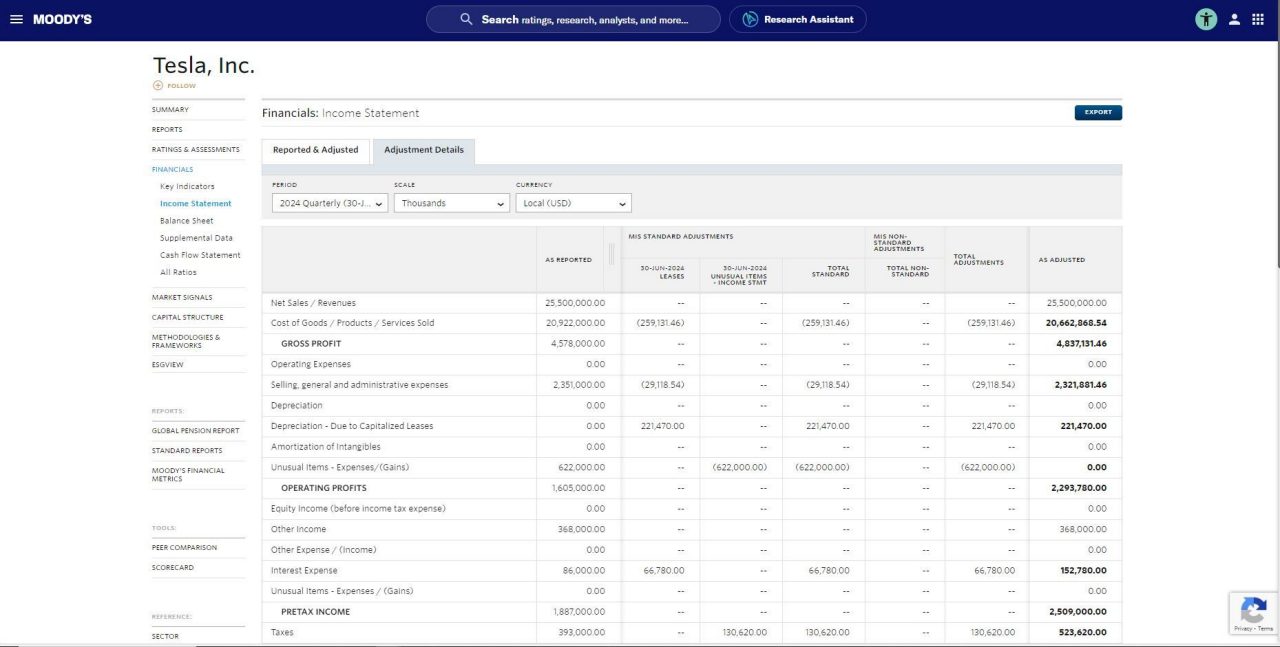Open Cash Flow Statement page
Viewport: 1280px width, 647px height.
(200, 255)
